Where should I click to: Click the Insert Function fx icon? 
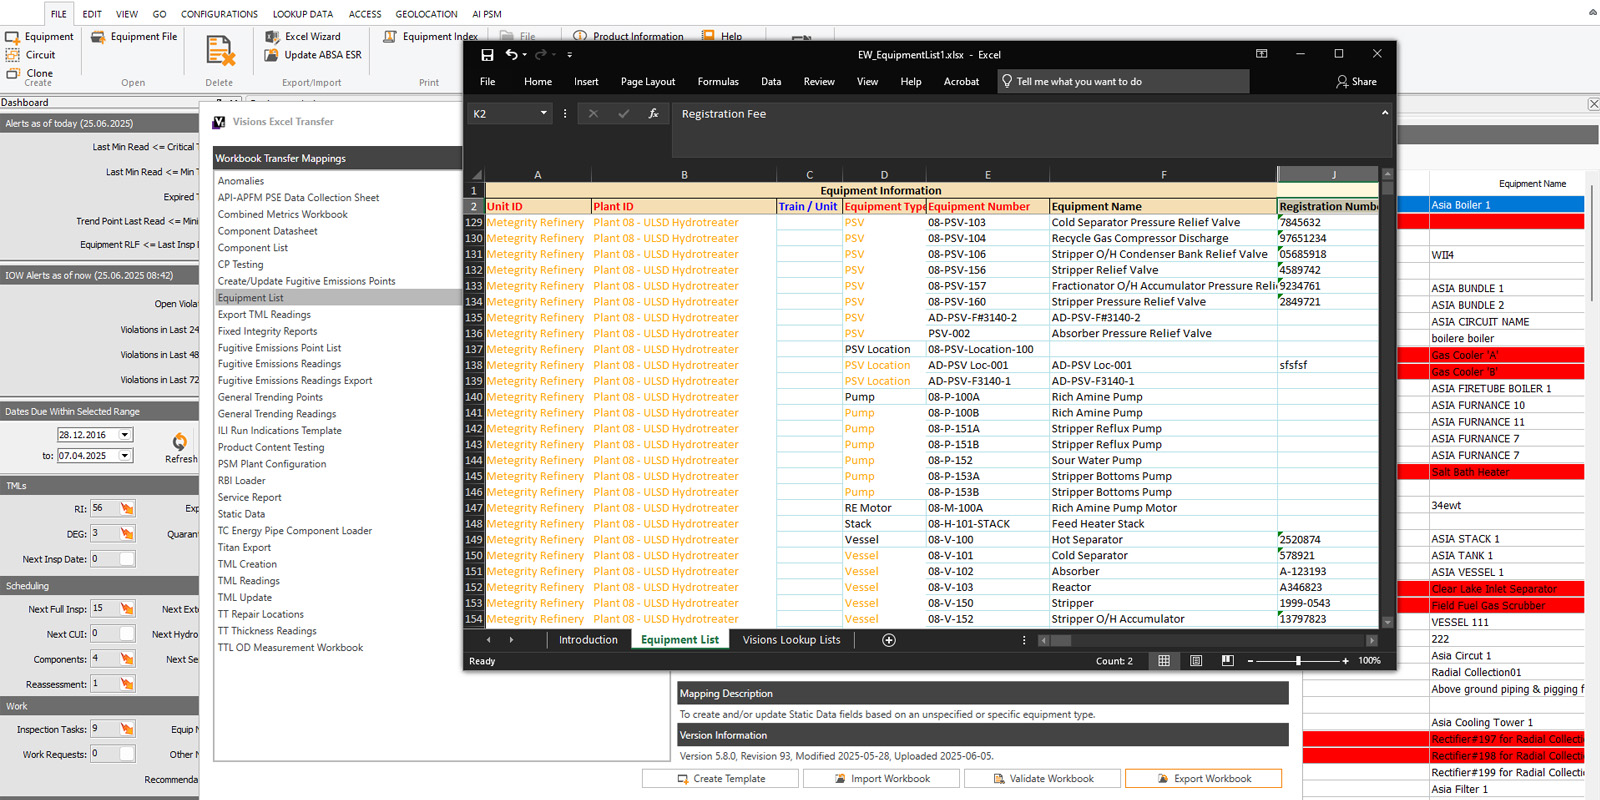pos(653,114)
